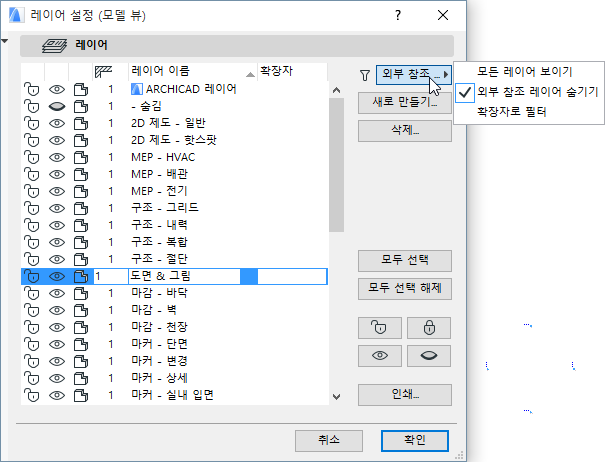This screenshot has width=605, height=462.
Task: Click lock icon of 마커 - 단면 row
Action: click(32, 344)
